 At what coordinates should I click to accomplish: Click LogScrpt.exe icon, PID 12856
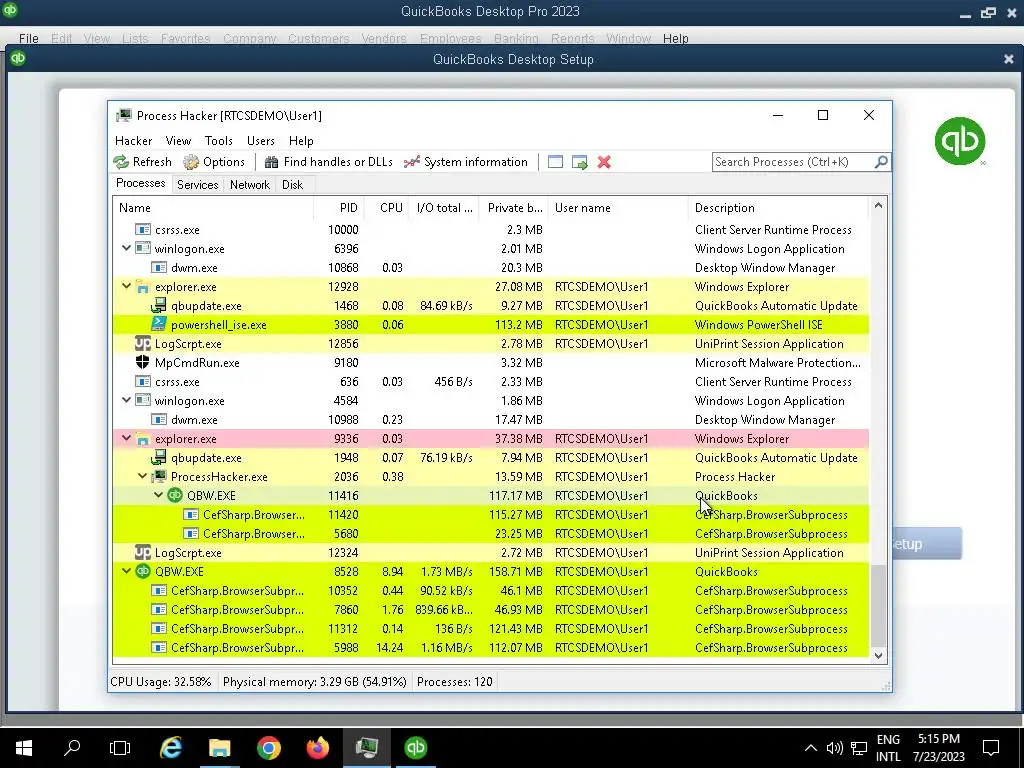142,343
